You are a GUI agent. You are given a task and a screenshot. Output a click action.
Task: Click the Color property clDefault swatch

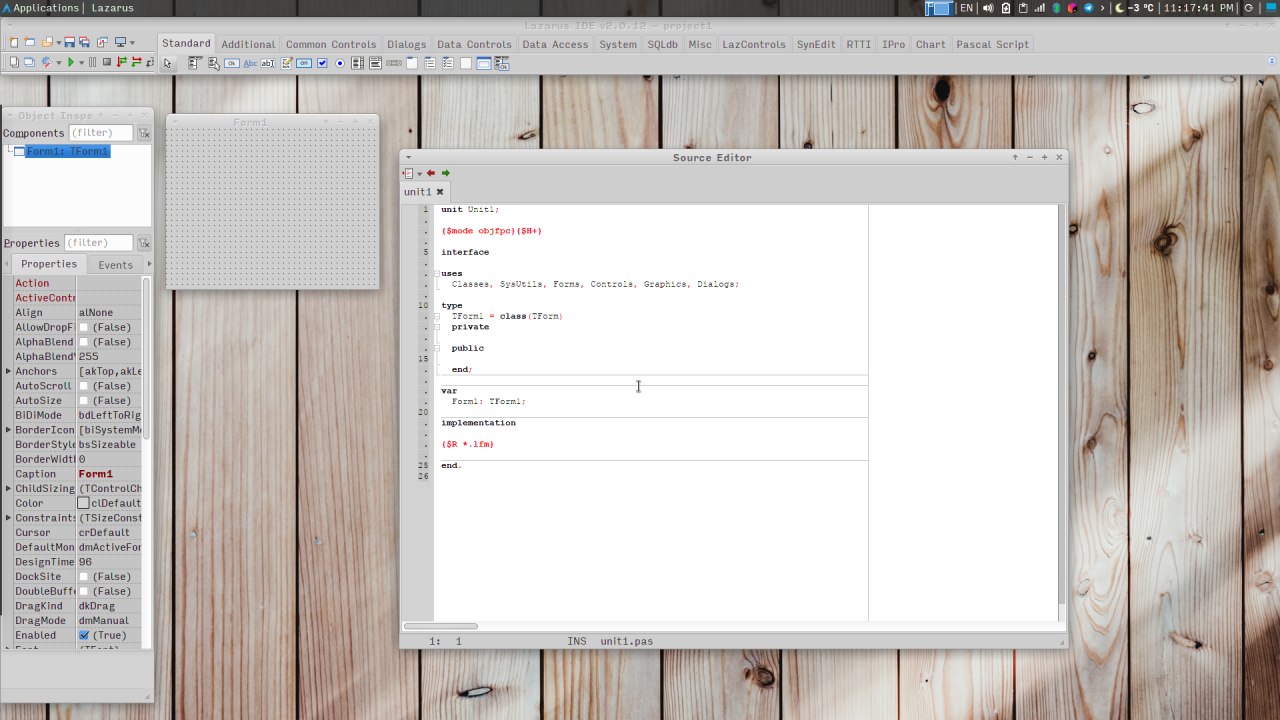tap(84, 504)
